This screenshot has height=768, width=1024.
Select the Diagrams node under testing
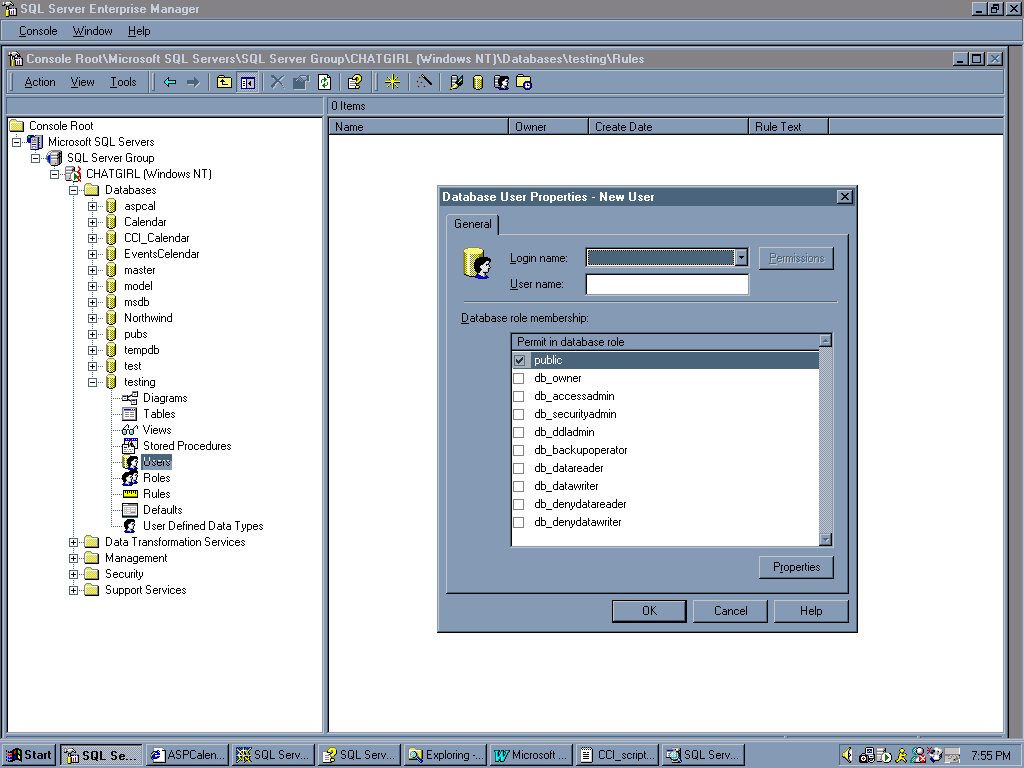[165, 398]
